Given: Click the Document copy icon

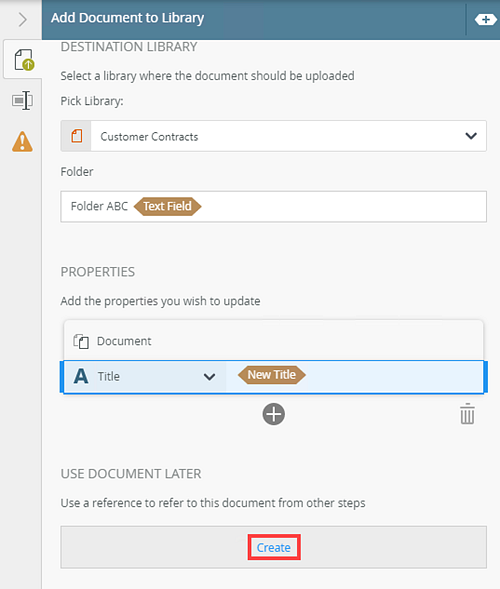Looking at the screenshot, I should (x=81, y=341).
